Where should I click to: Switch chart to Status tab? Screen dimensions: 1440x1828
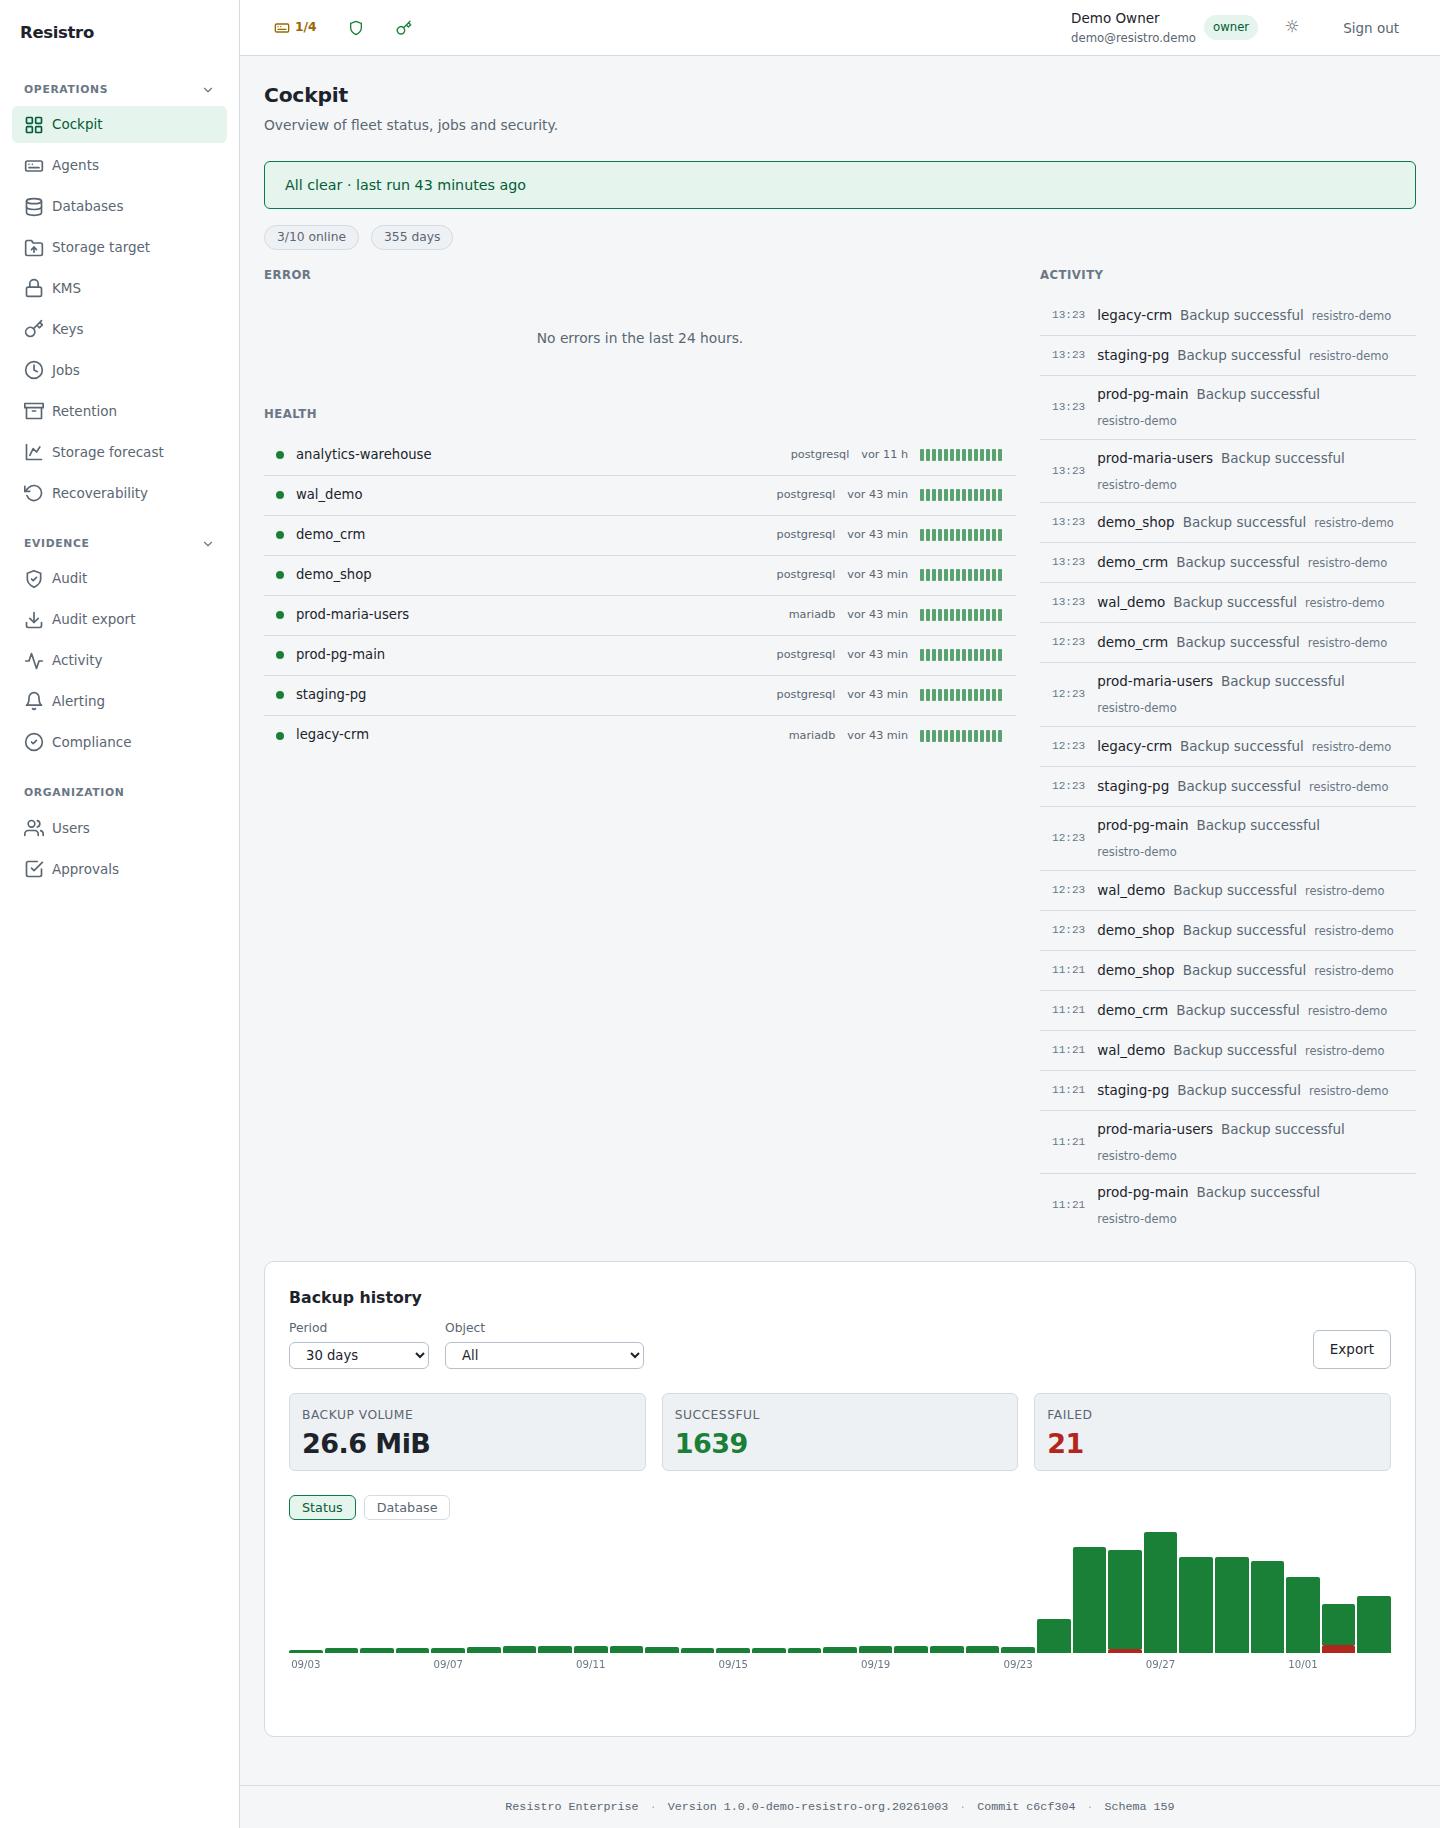(x=322, y=1508)
